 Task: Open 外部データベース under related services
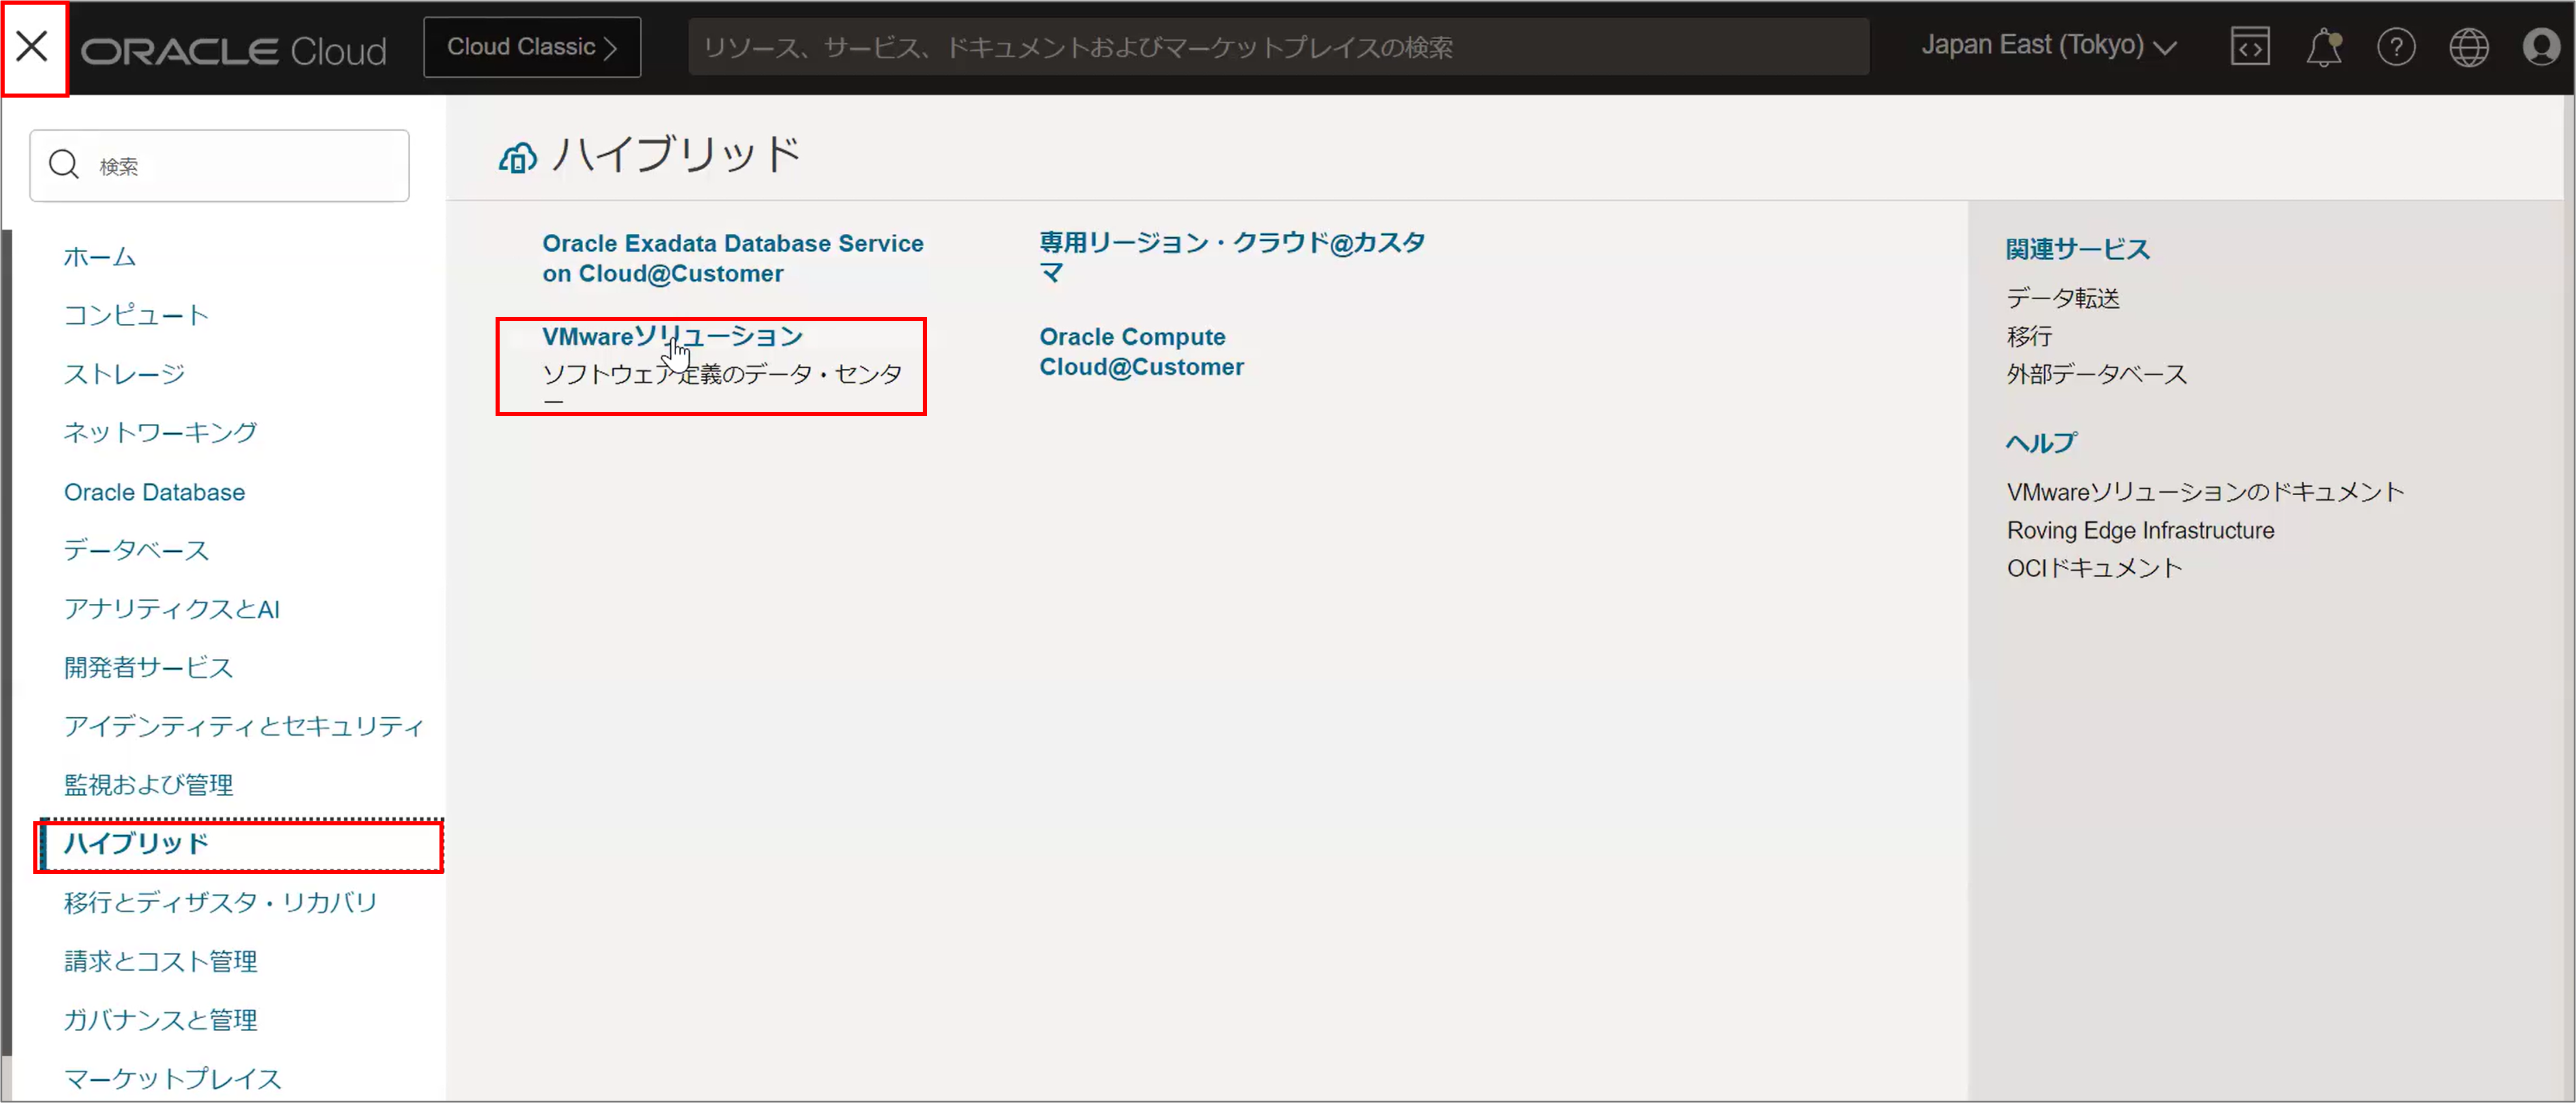(x=2096, y=374)
